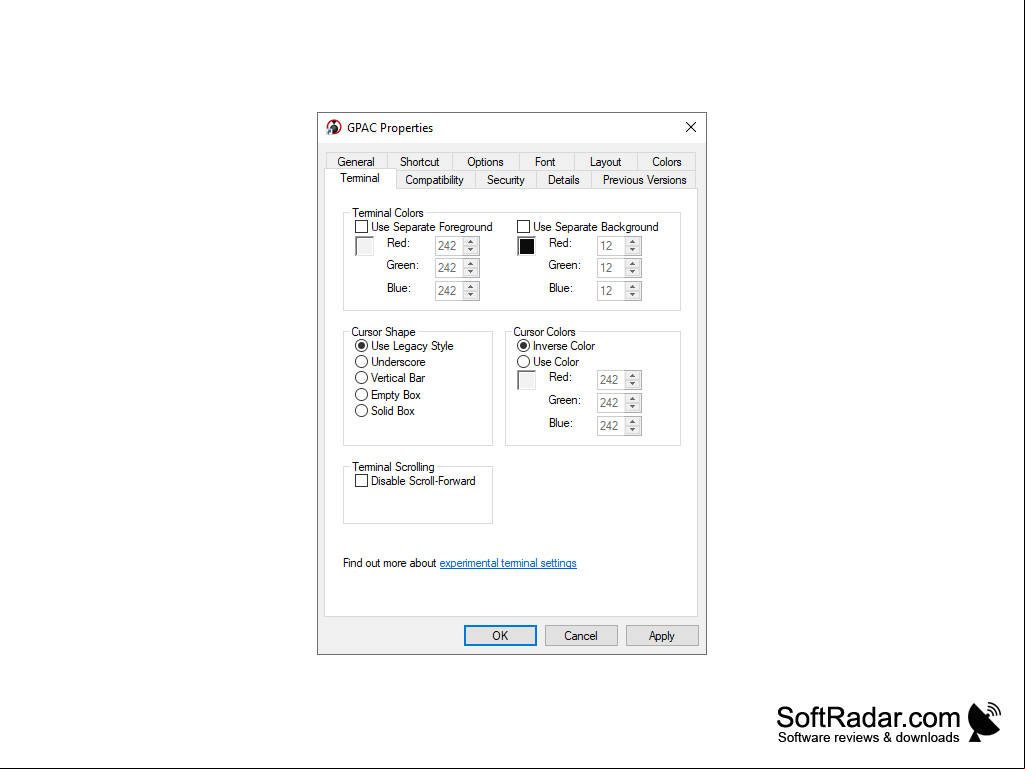Screen dimensions: 1025x769
Task: Tick the Disable Scroll-Forward checkbox
Action: click(x=361, y=481)
